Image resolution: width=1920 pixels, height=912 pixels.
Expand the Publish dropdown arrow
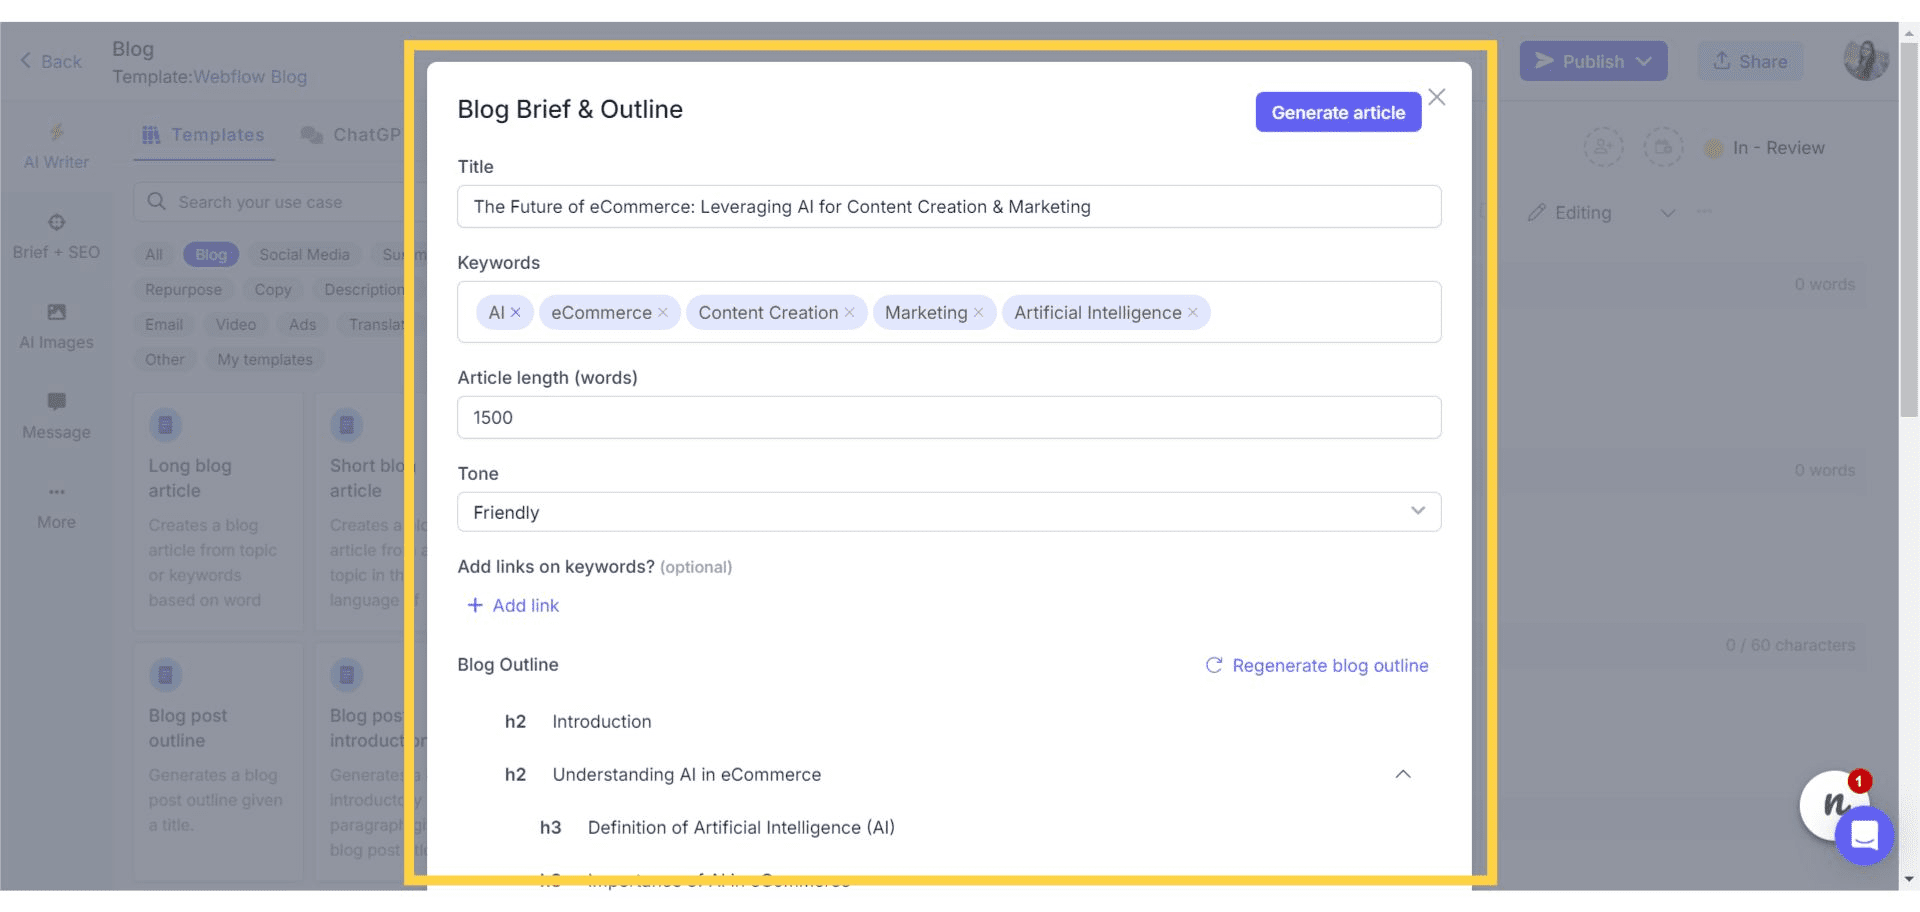pyautogui.click(x=1645, y=60)
